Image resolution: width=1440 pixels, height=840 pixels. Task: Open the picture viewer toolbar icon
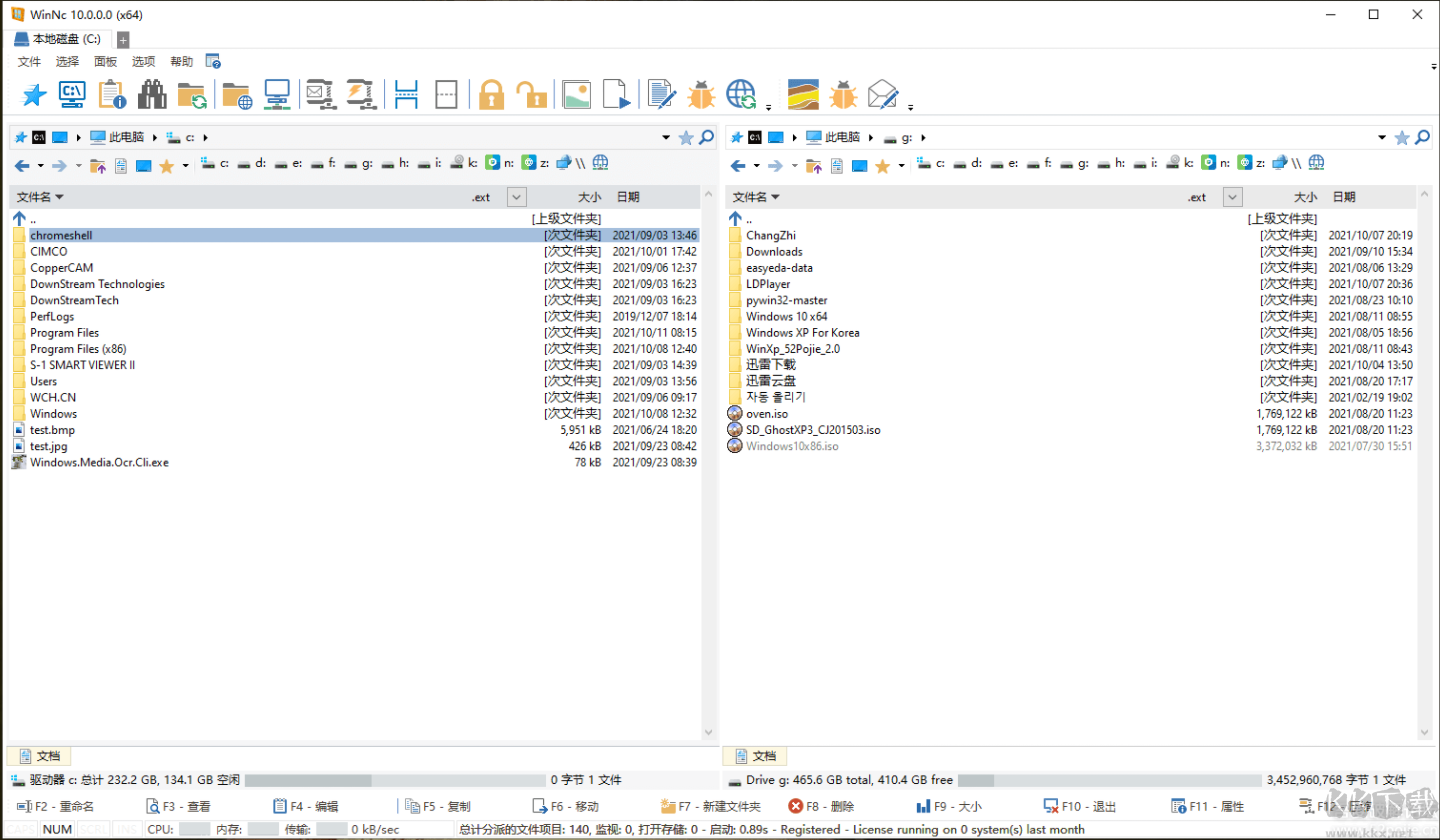click(x=576, y=95)
